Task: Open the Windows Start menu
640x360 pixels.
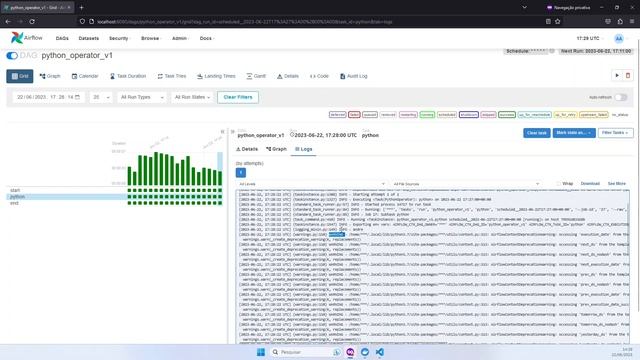Action: coord(261,352)
